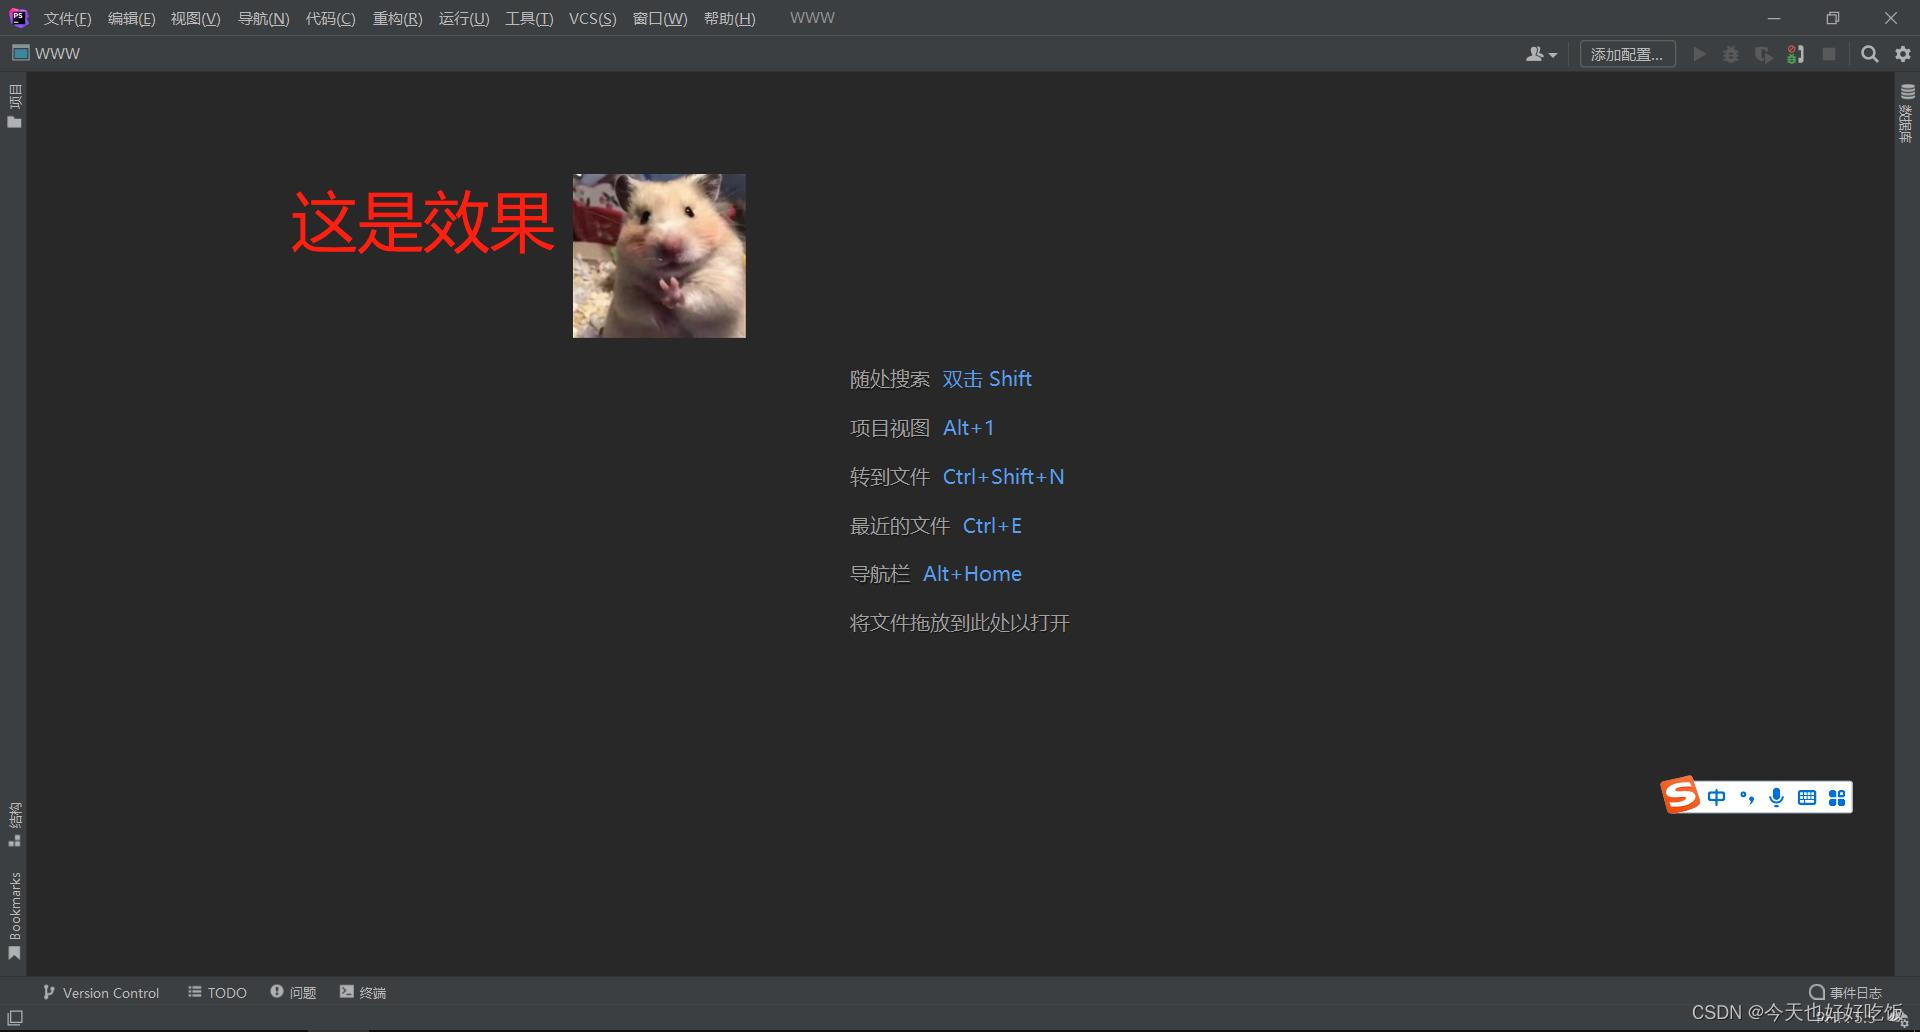Open the 工具(T) menu

529,18
